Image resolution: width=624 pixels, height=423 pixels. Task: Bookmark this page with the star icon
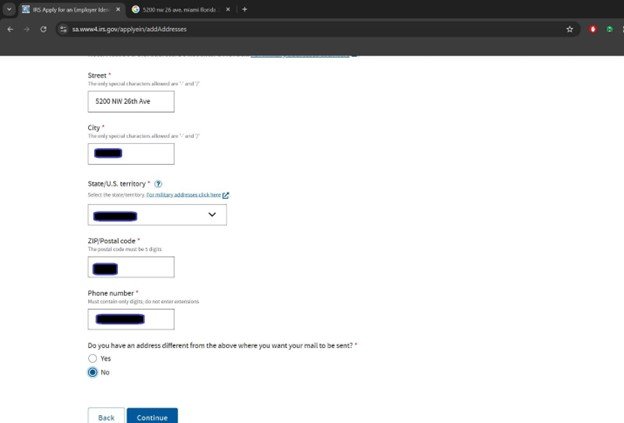point(569,29)
